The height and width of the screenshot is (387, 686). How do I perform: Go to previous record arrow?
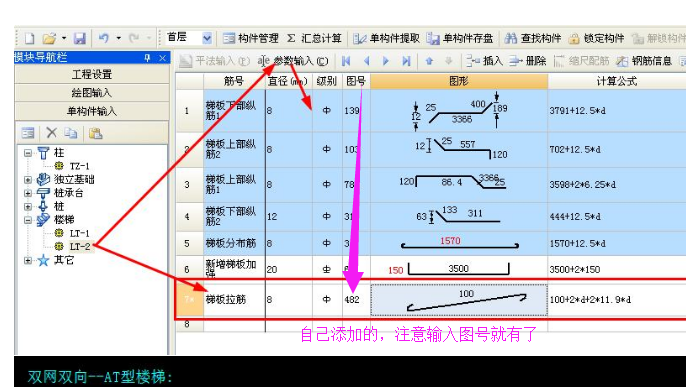(x=367, y=61)
